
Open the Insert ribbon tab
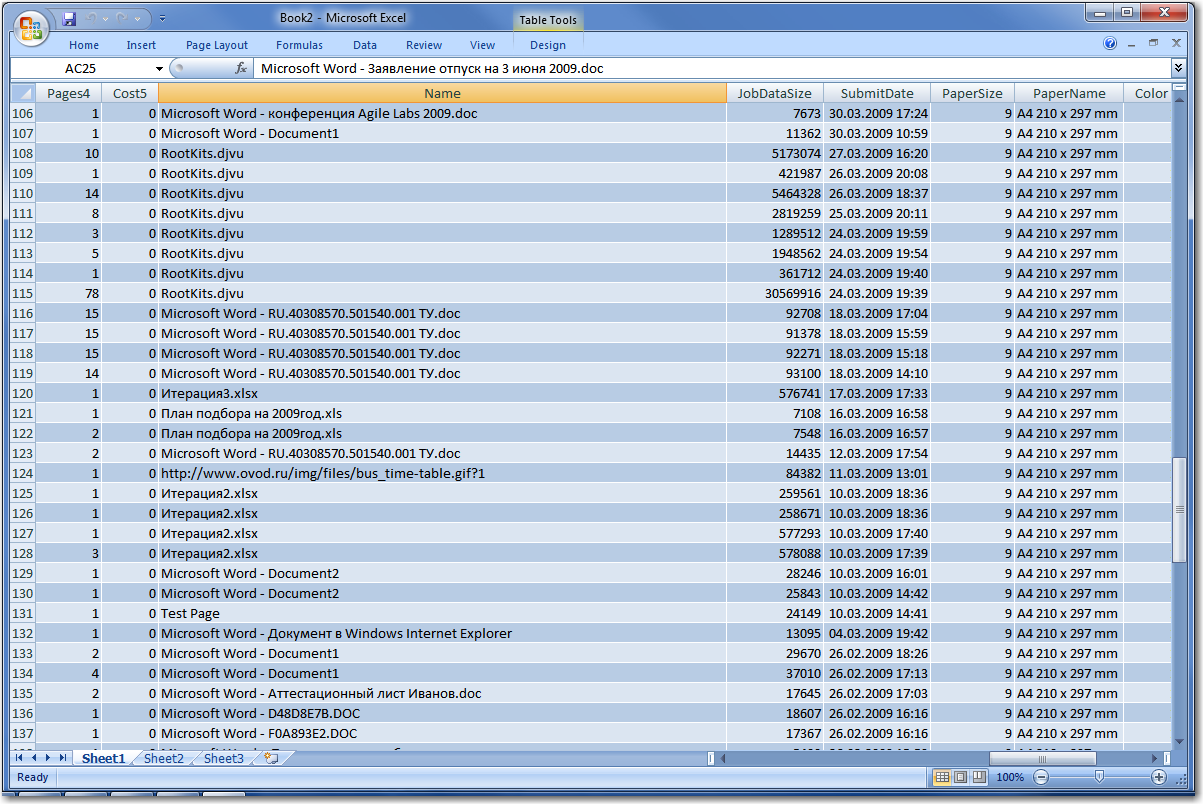141,45
